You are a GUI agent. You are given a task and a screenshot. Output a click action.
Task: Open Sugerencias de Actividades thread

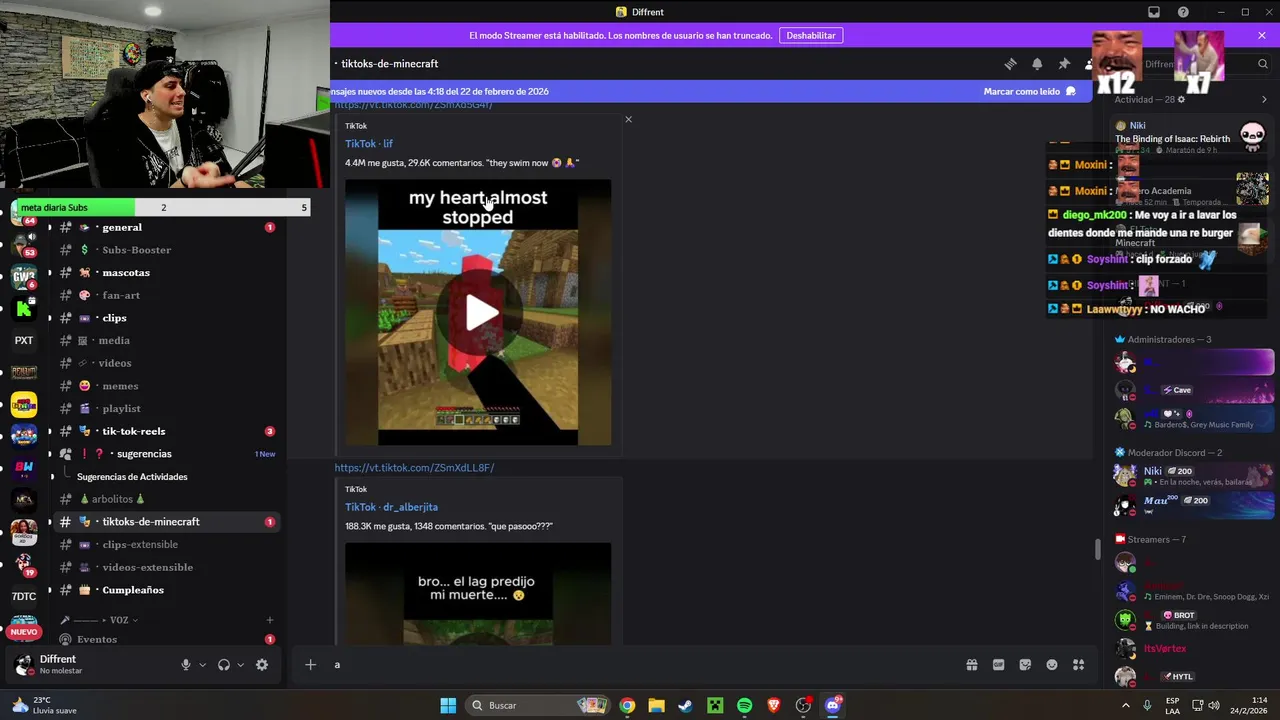click(132, 477)
